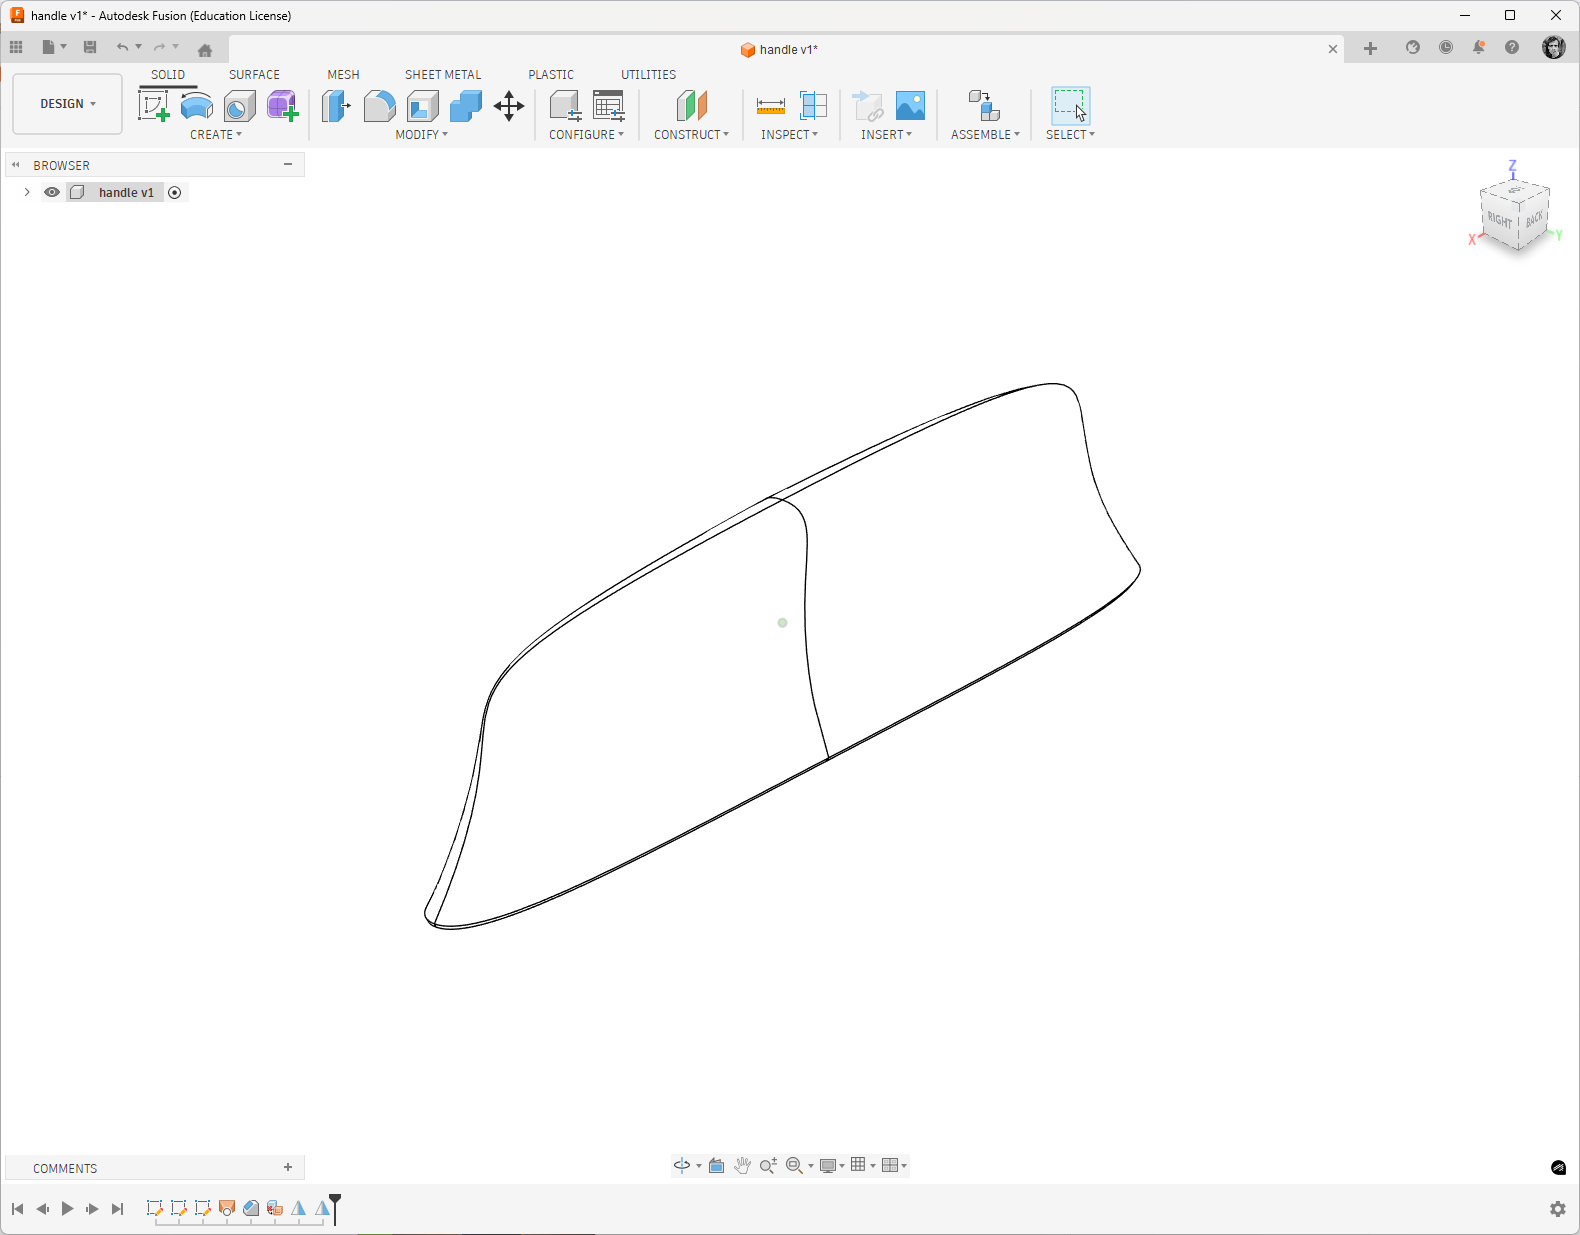Open the File menu dropdown
This screenshot has height=1235, width=1580.
click(54, 47)
